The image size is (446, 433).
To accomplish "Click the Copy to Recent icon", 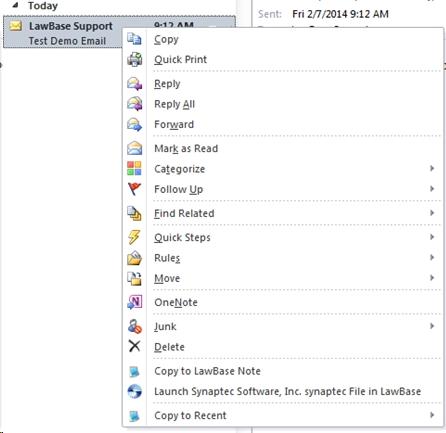I will pyautogui.click(x=134, y=416).
